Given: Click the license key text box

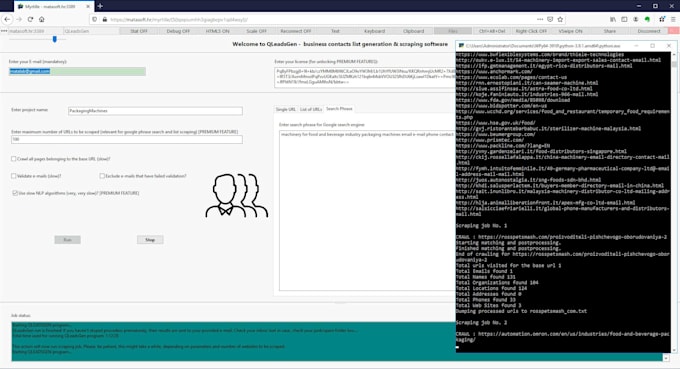Looking at the screenshot, I should click(365, 77).
